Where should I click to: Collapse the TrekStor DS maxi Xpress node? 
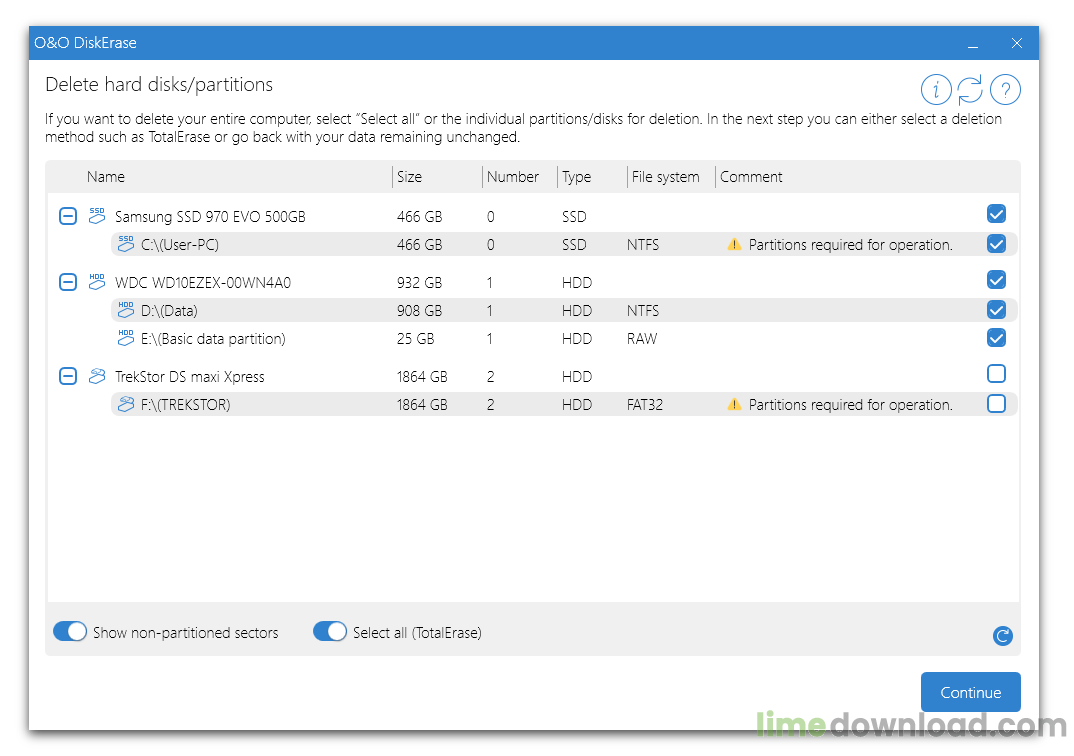68,376
